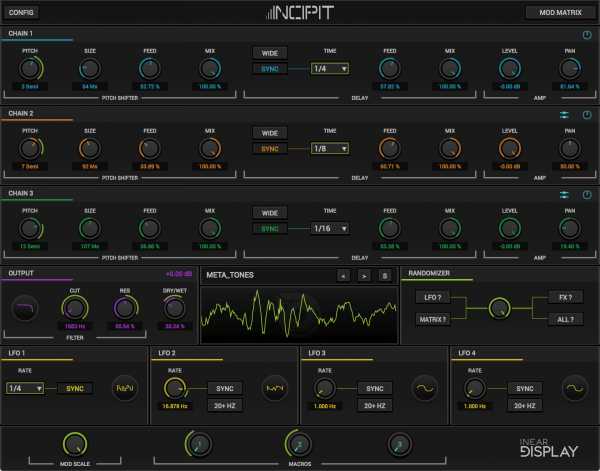Randomize LFO settings with LFO ?
Image resolution: width=600 pixels, height=471 pixels.
pyautogui.click(x=433, y=297)
